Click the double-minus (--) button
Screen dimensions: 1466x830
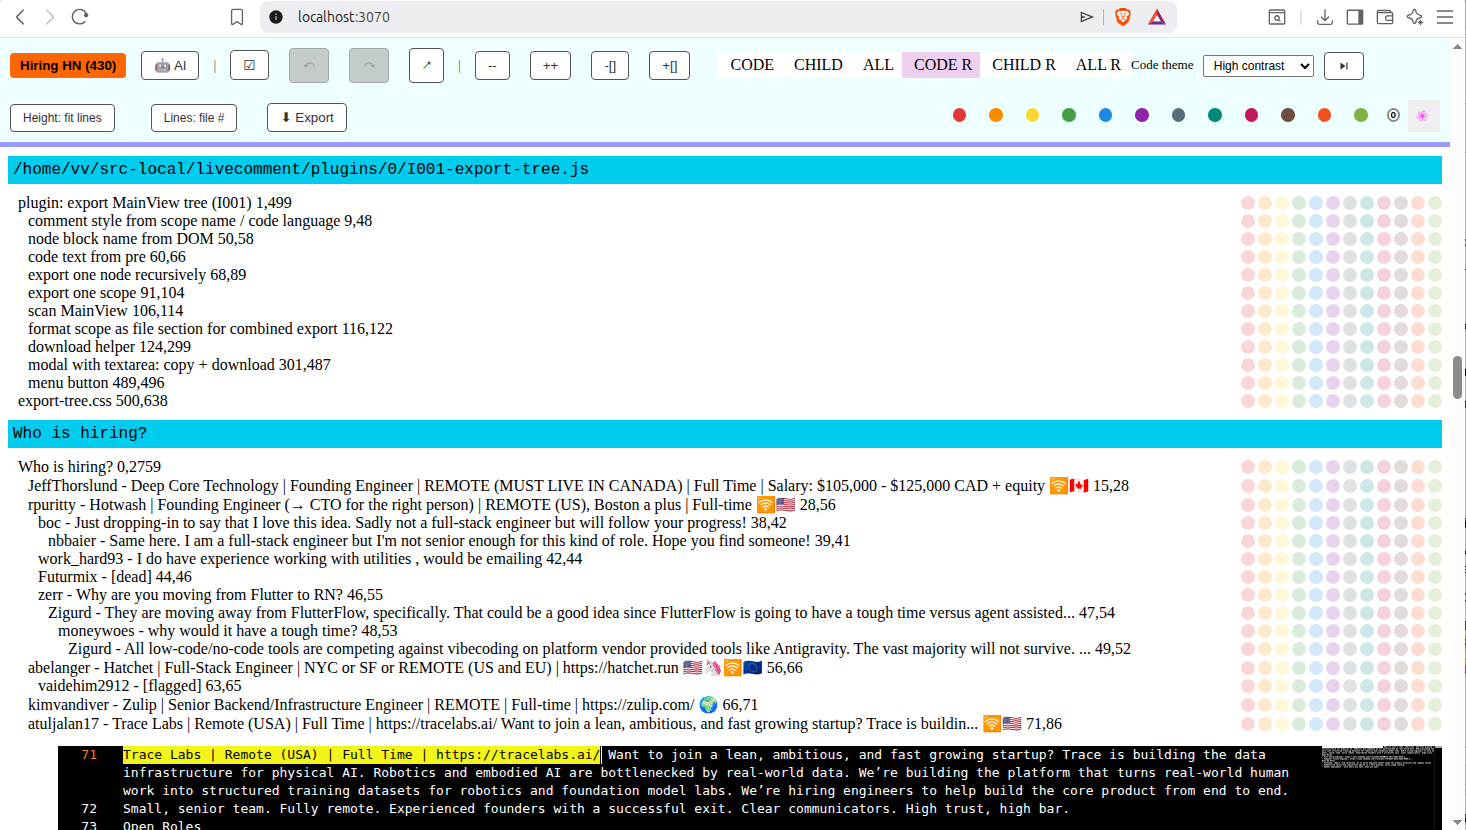point(492,66)
